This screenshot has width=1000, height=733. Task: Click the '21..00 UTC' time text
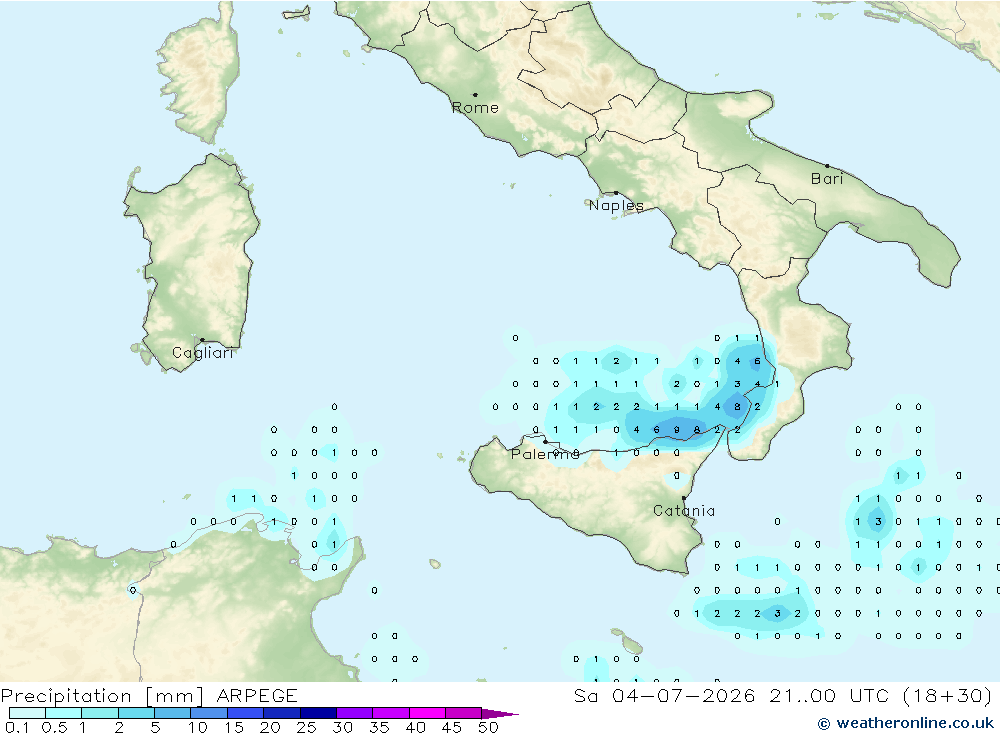(x=829, y=695)
